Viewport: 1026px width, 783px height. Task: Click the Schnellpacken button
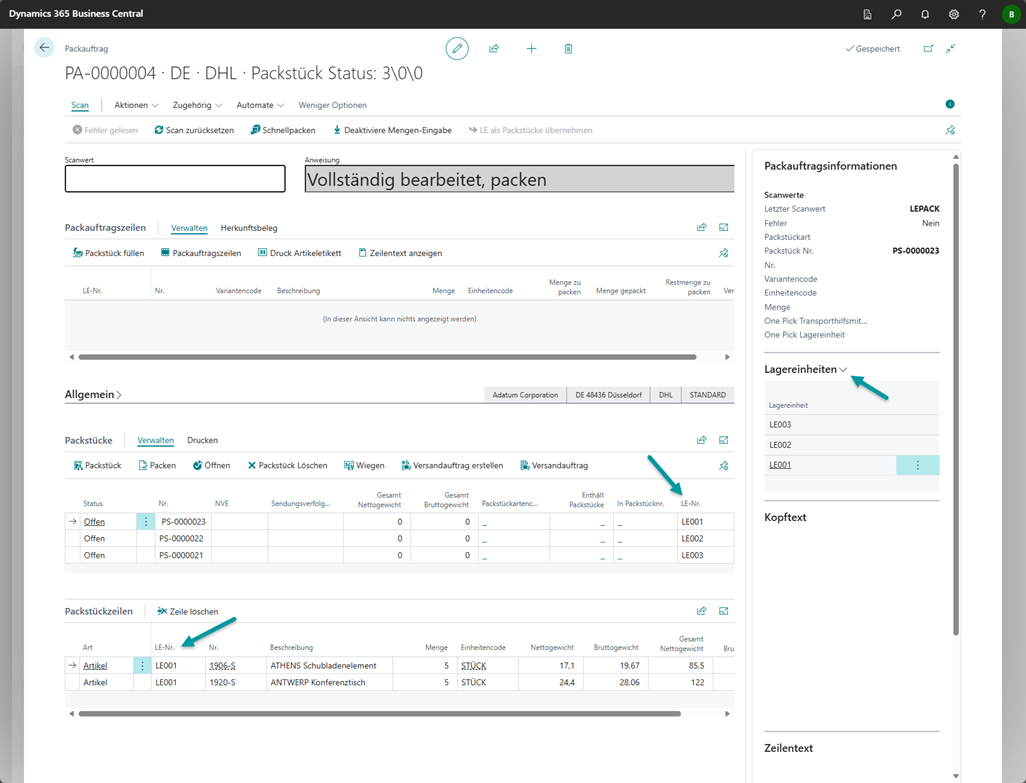tap(283, 130)
